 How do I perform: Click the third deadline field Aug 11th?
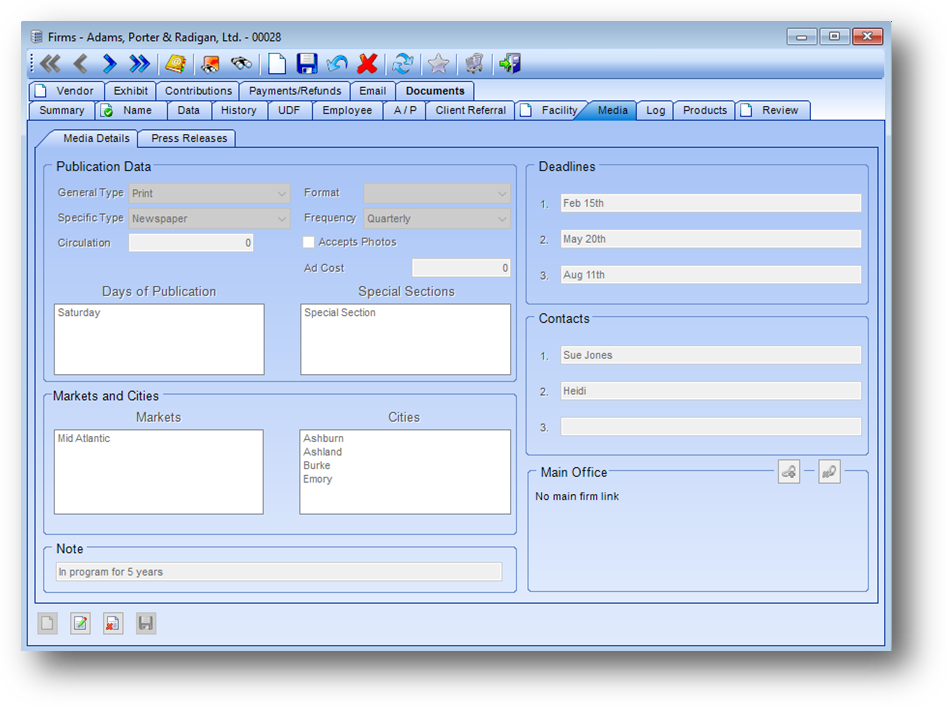(x=711, y=275)
